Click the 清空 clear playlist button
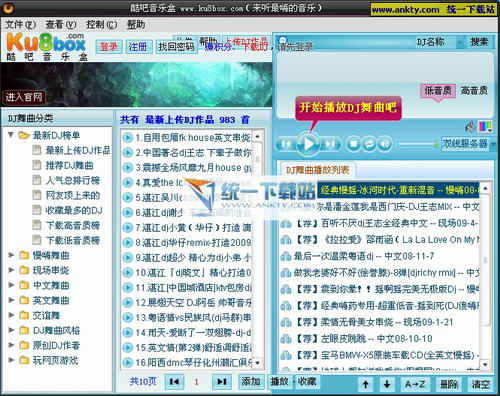 pyautogui.click(x=480, y=384)
